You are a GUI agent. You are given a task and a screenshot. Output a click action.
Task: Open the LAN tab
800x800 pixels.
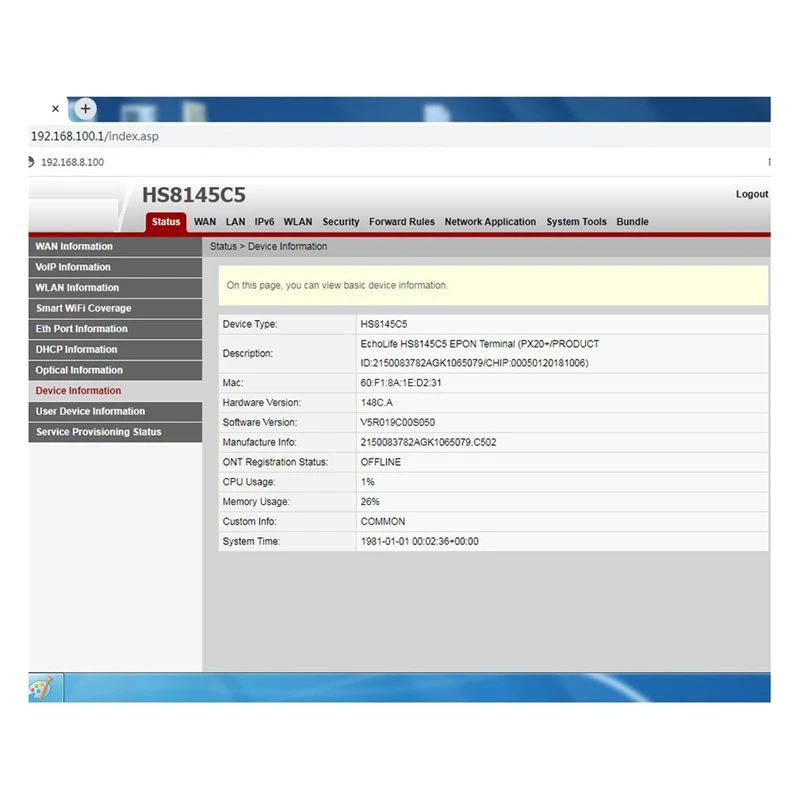[x=235, y=222]
